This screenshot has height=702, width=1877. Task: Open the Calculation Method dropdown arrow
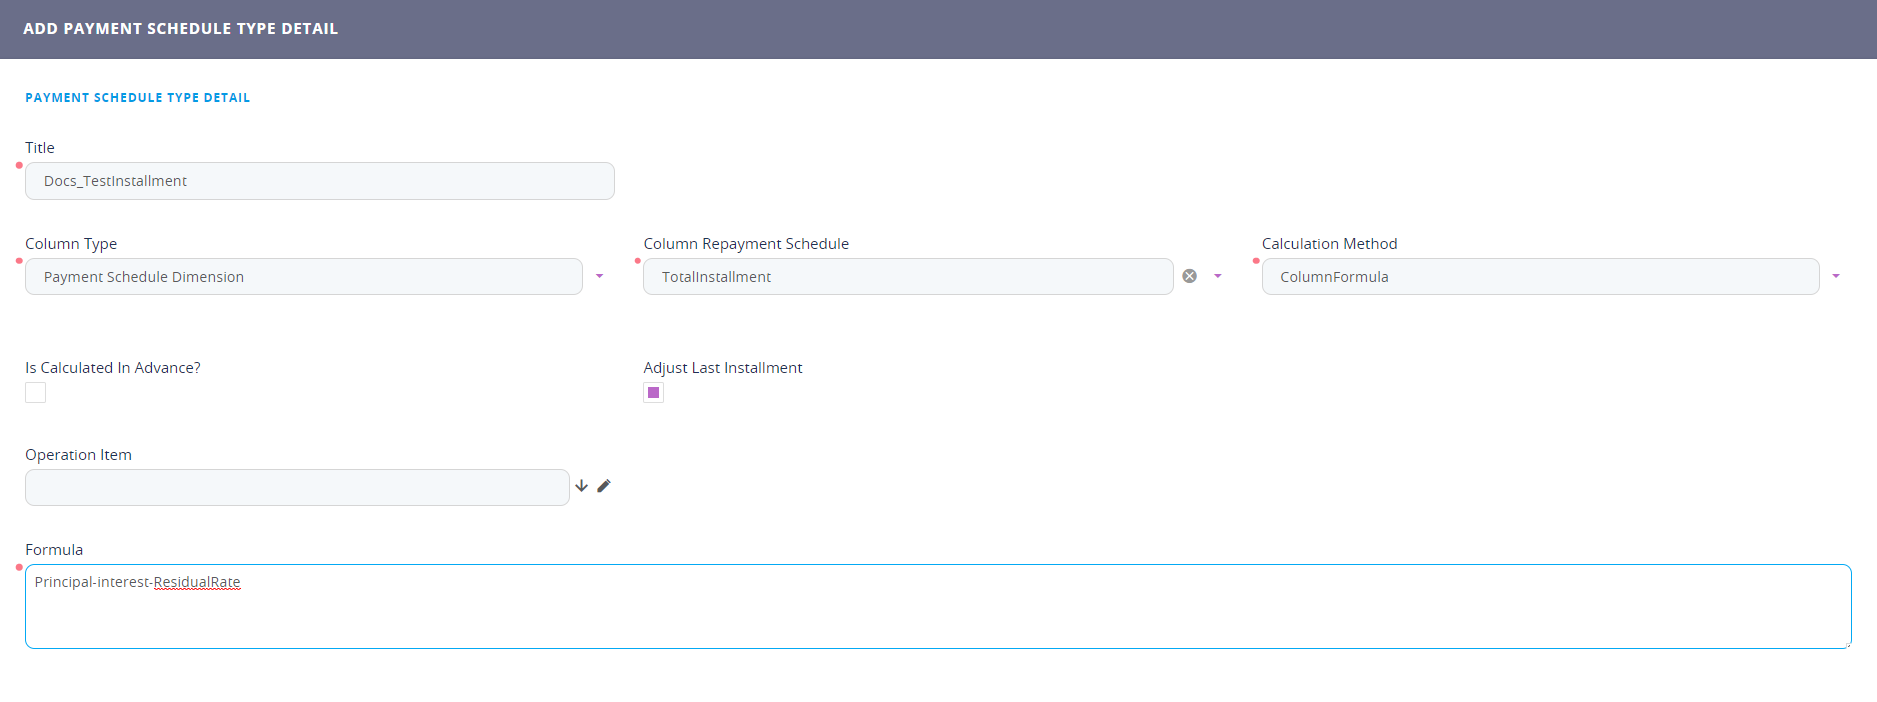pyautogui.click(x=1835, y=276)
